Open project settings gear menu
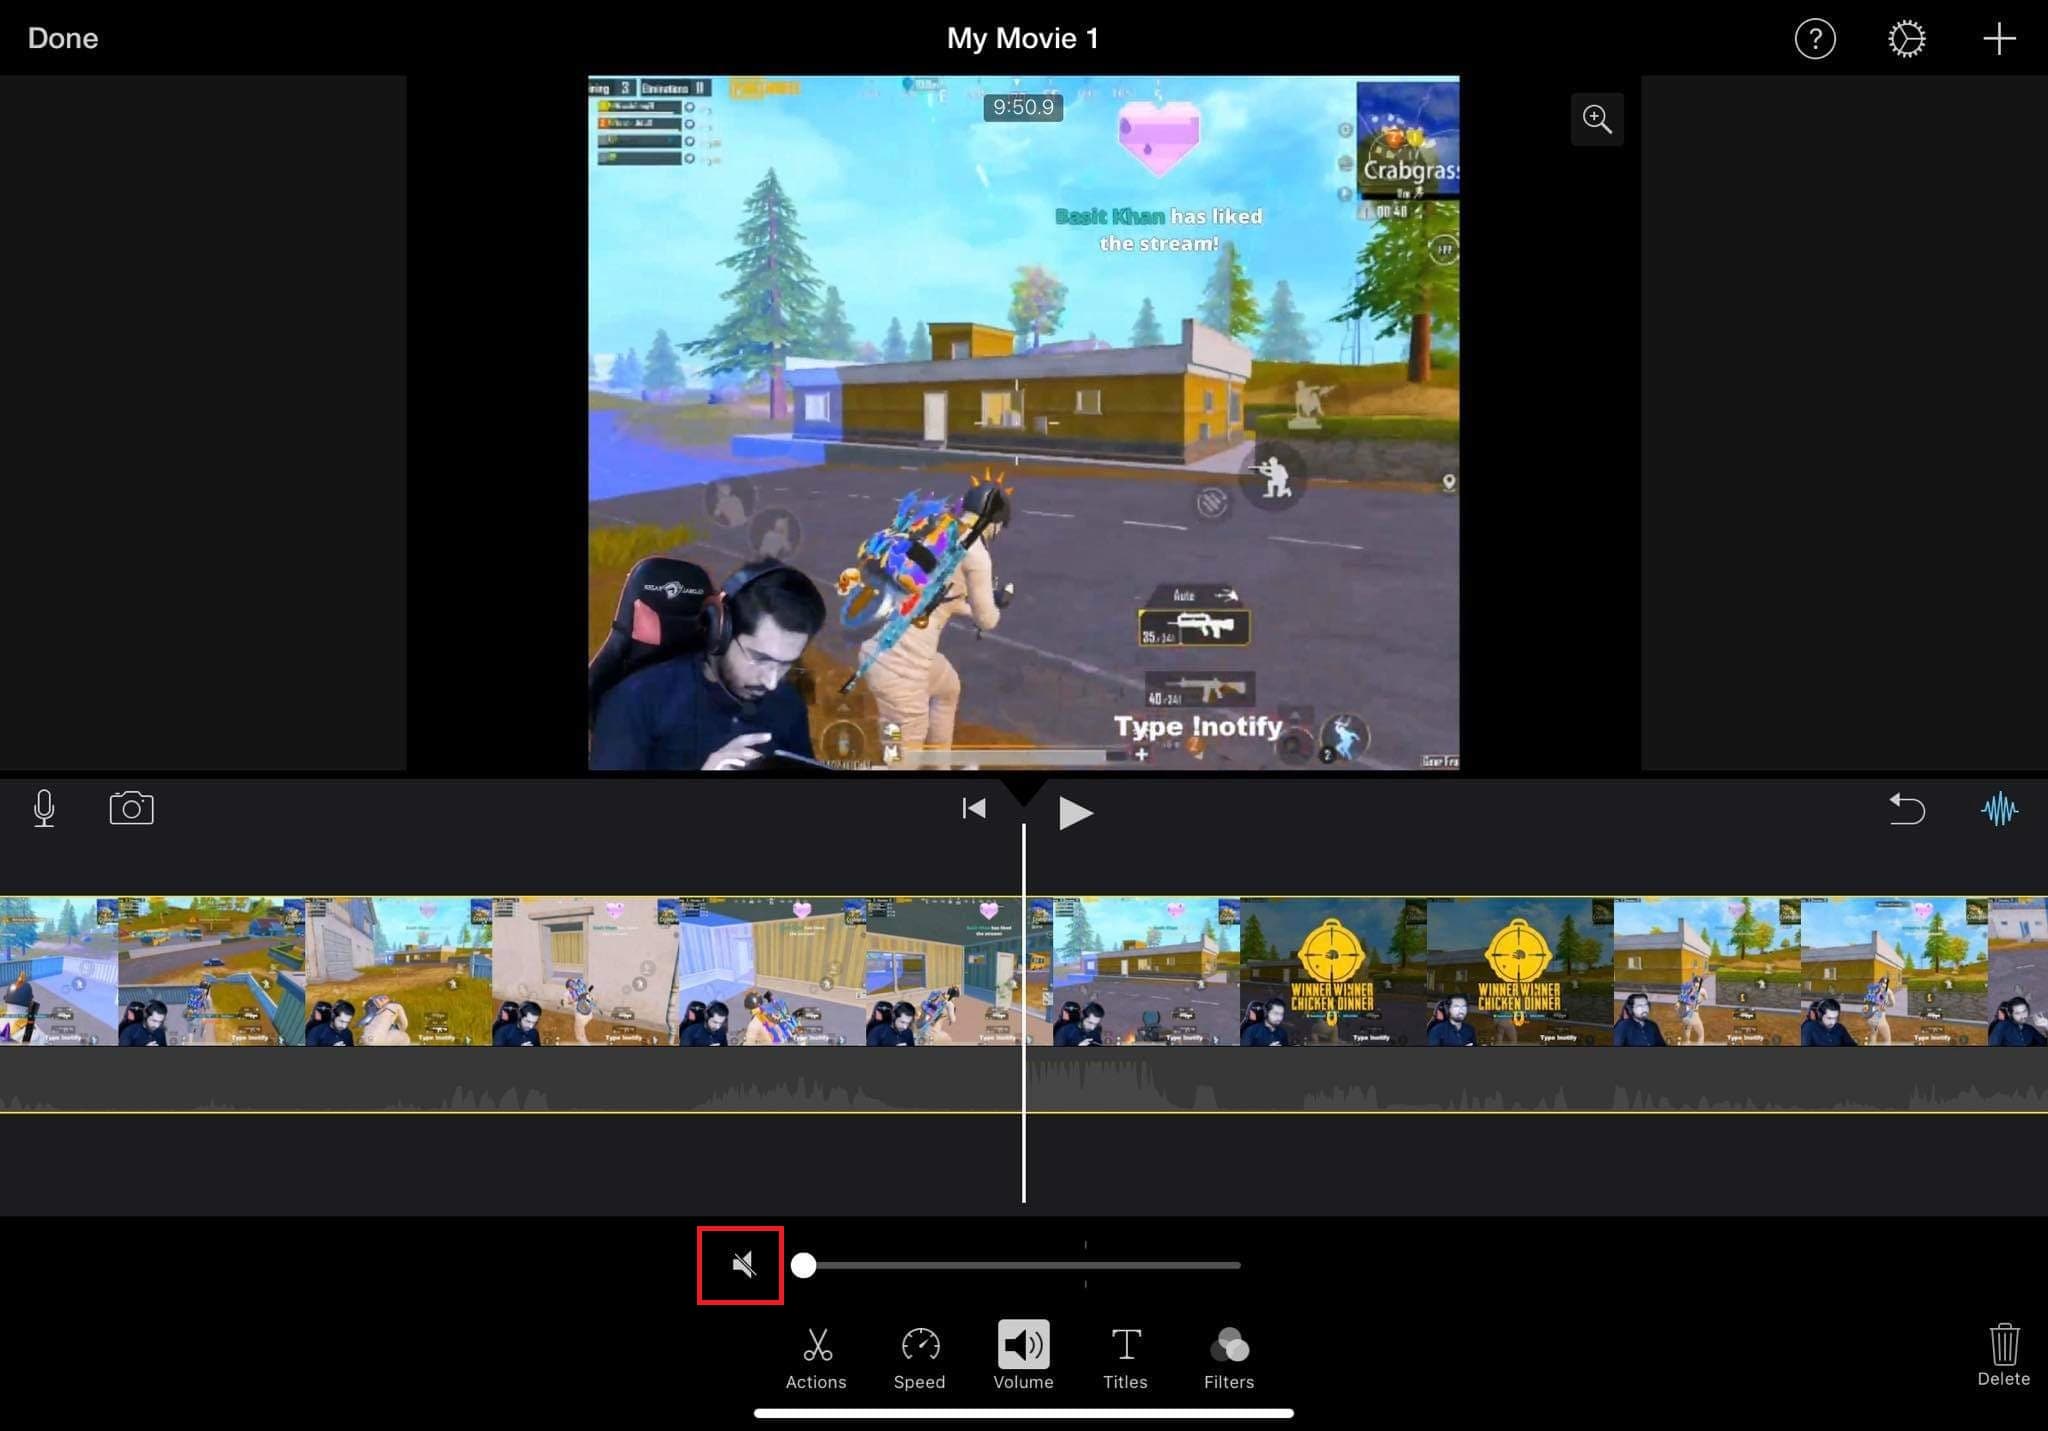The height and width of the screenshot is (1431, 2048). [x=1905, y=37]
